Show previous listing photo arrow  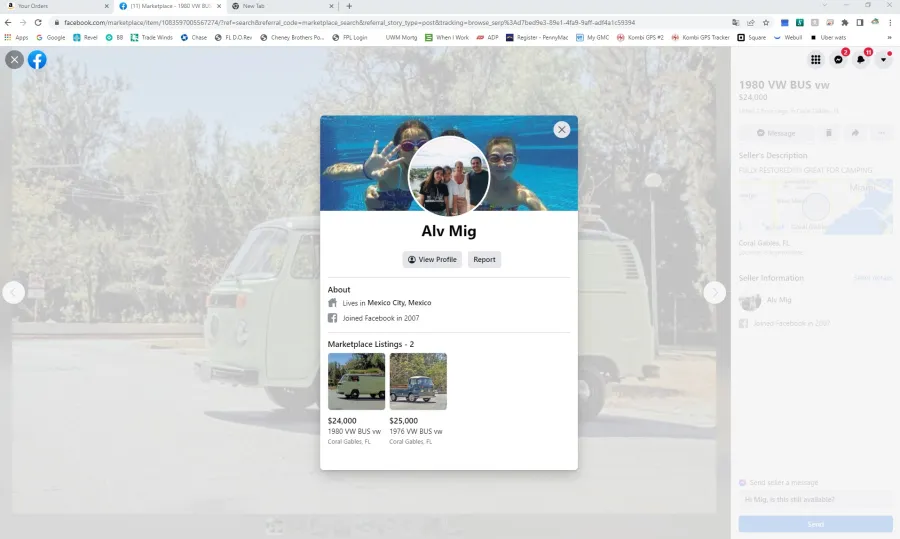coord(14,293)
